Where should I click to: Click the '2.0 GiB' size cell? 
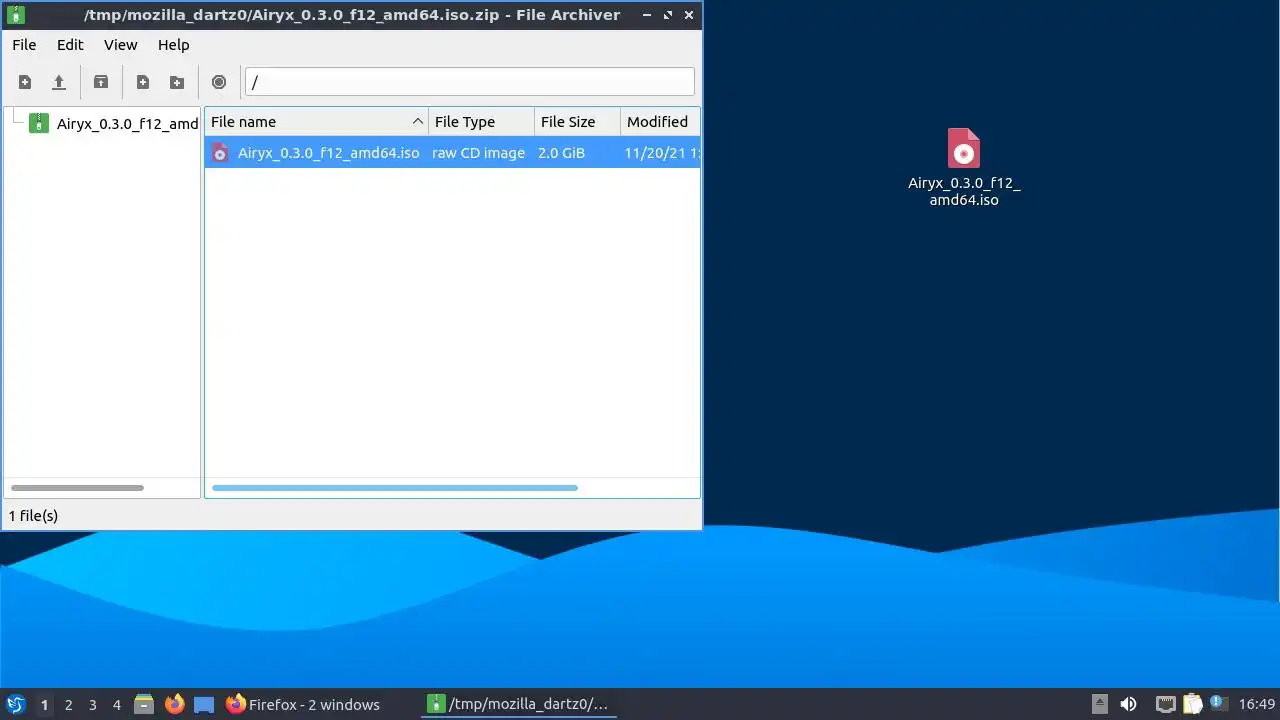(x=561, y=153)
